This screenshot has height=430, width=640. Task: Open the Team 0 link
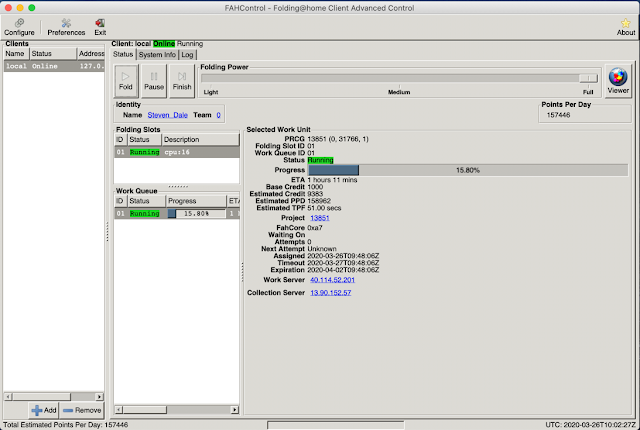(x=218, y=115)
